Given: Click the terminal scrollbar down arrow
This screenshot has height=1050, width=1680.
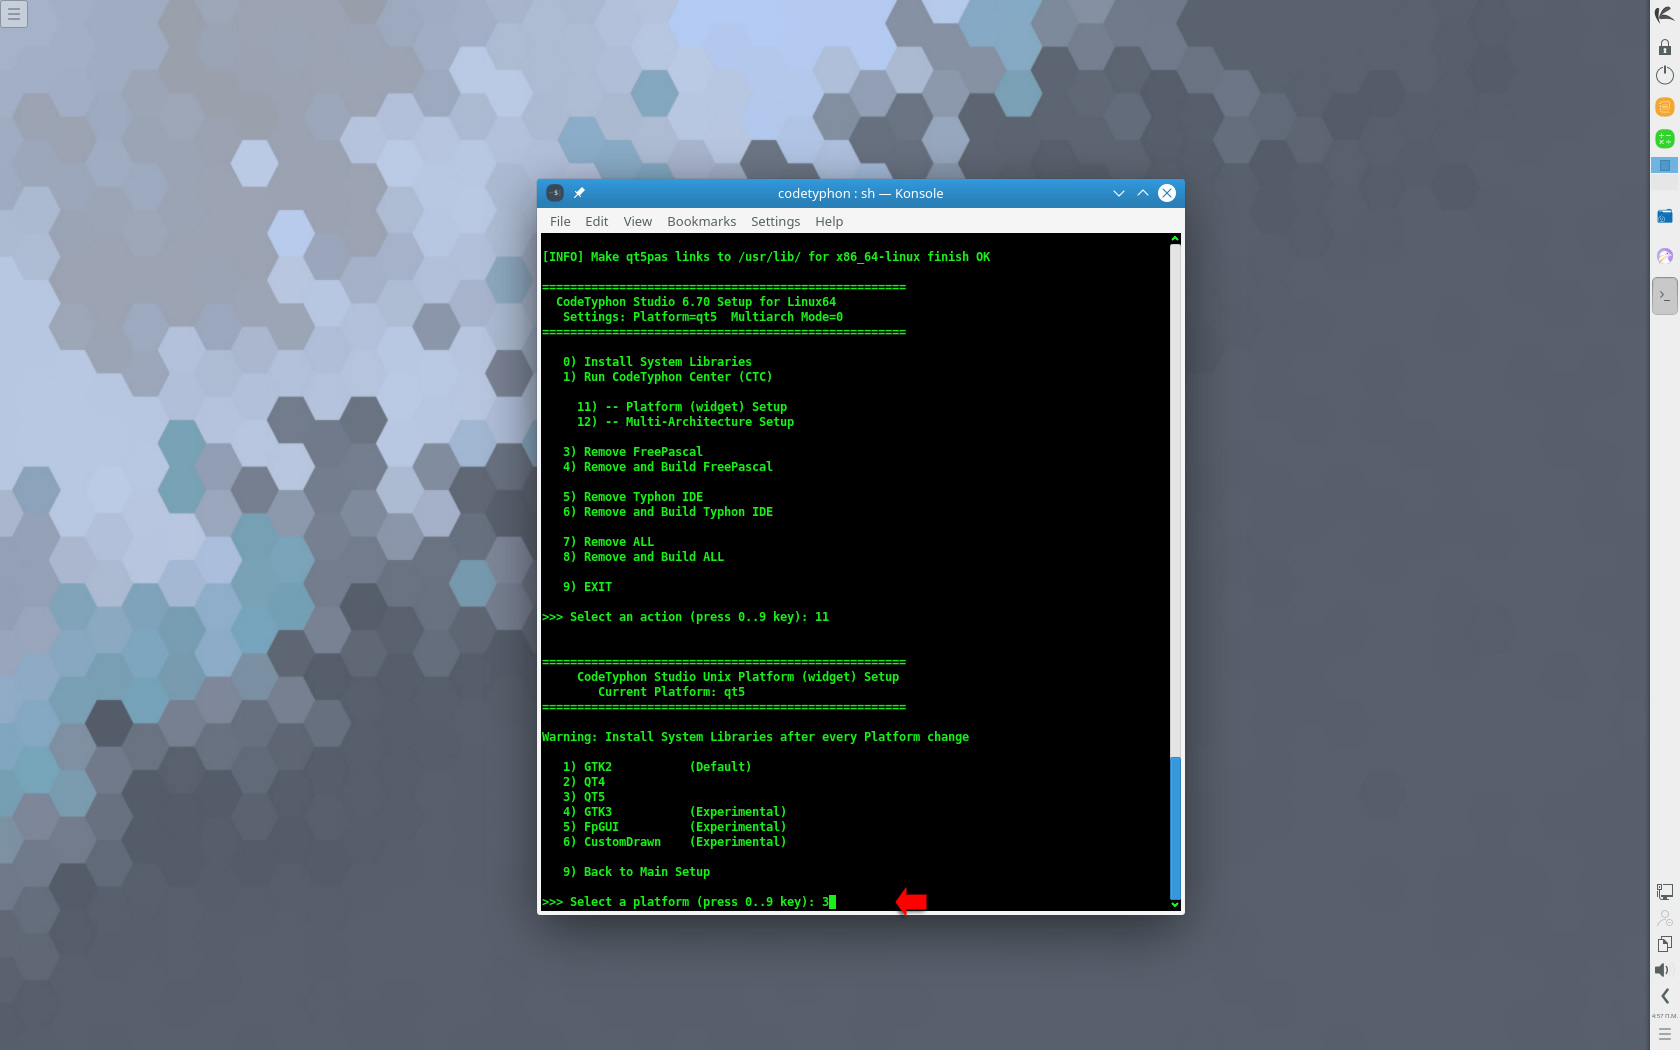Looking at the screenshot, I should (1175, 904).
